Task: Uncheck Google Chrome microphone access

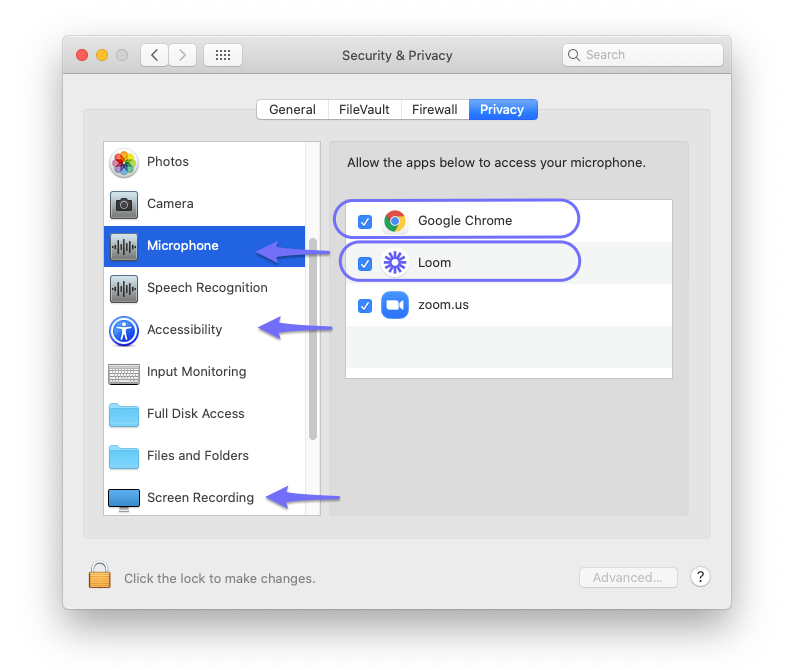Action: click(x=365, y=222)
